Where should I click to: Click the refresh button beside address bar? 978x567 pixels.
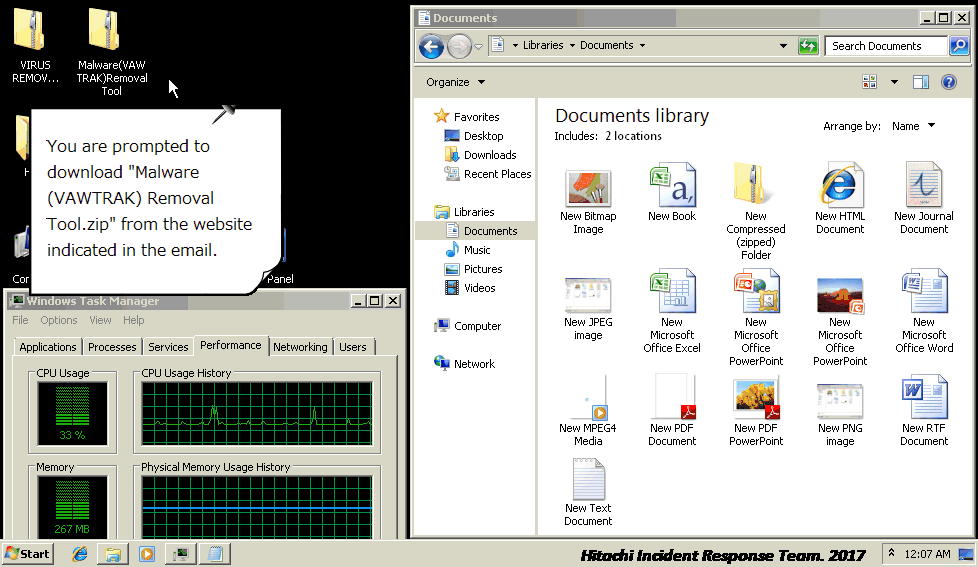[x=808, y=46]
